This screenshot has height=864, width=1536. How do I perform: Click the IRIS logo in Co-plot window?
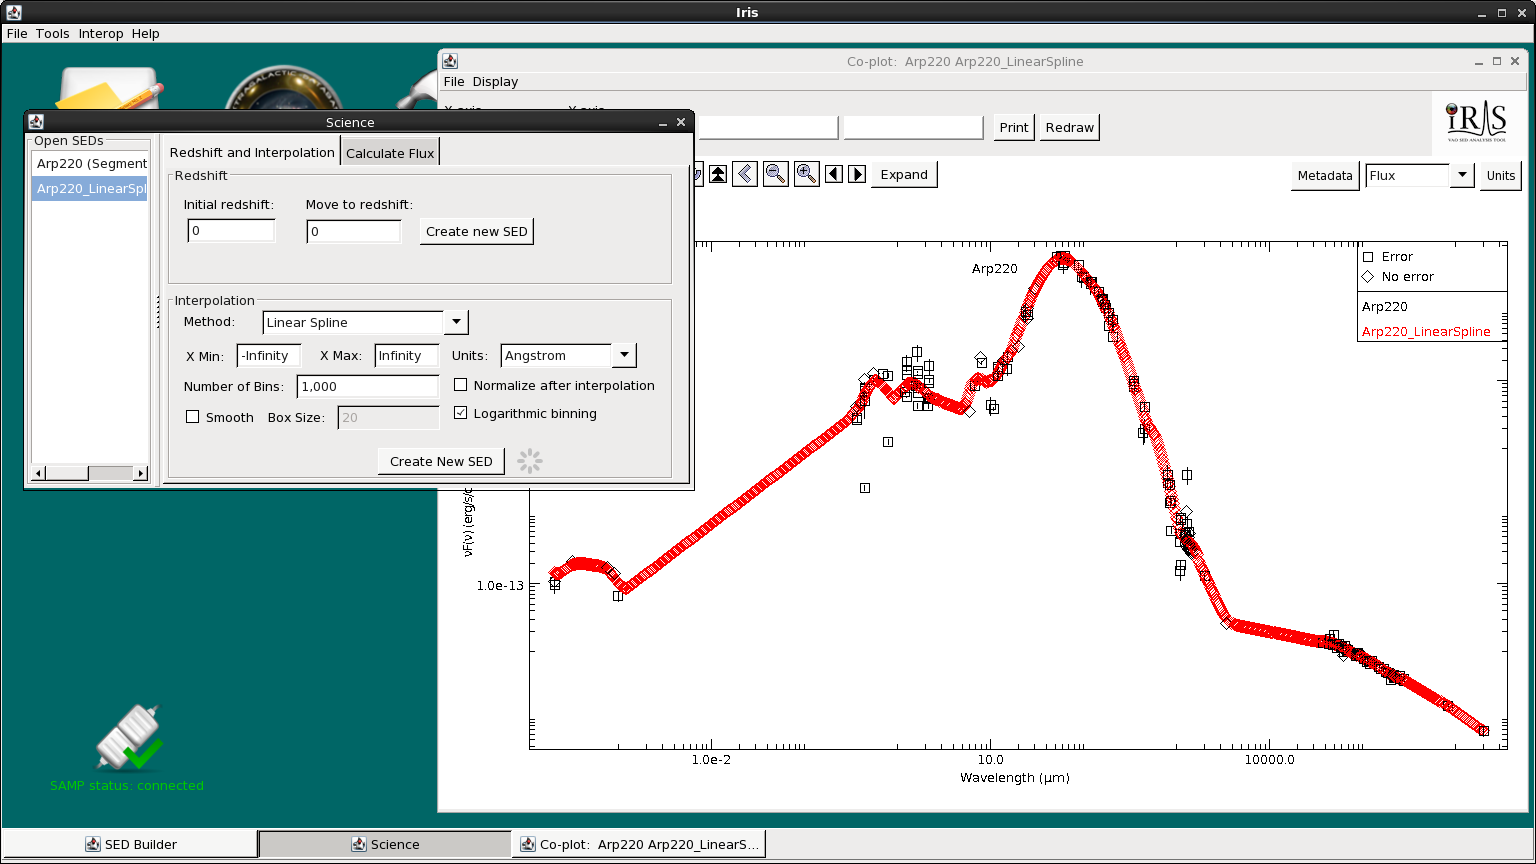(1476, 121)
